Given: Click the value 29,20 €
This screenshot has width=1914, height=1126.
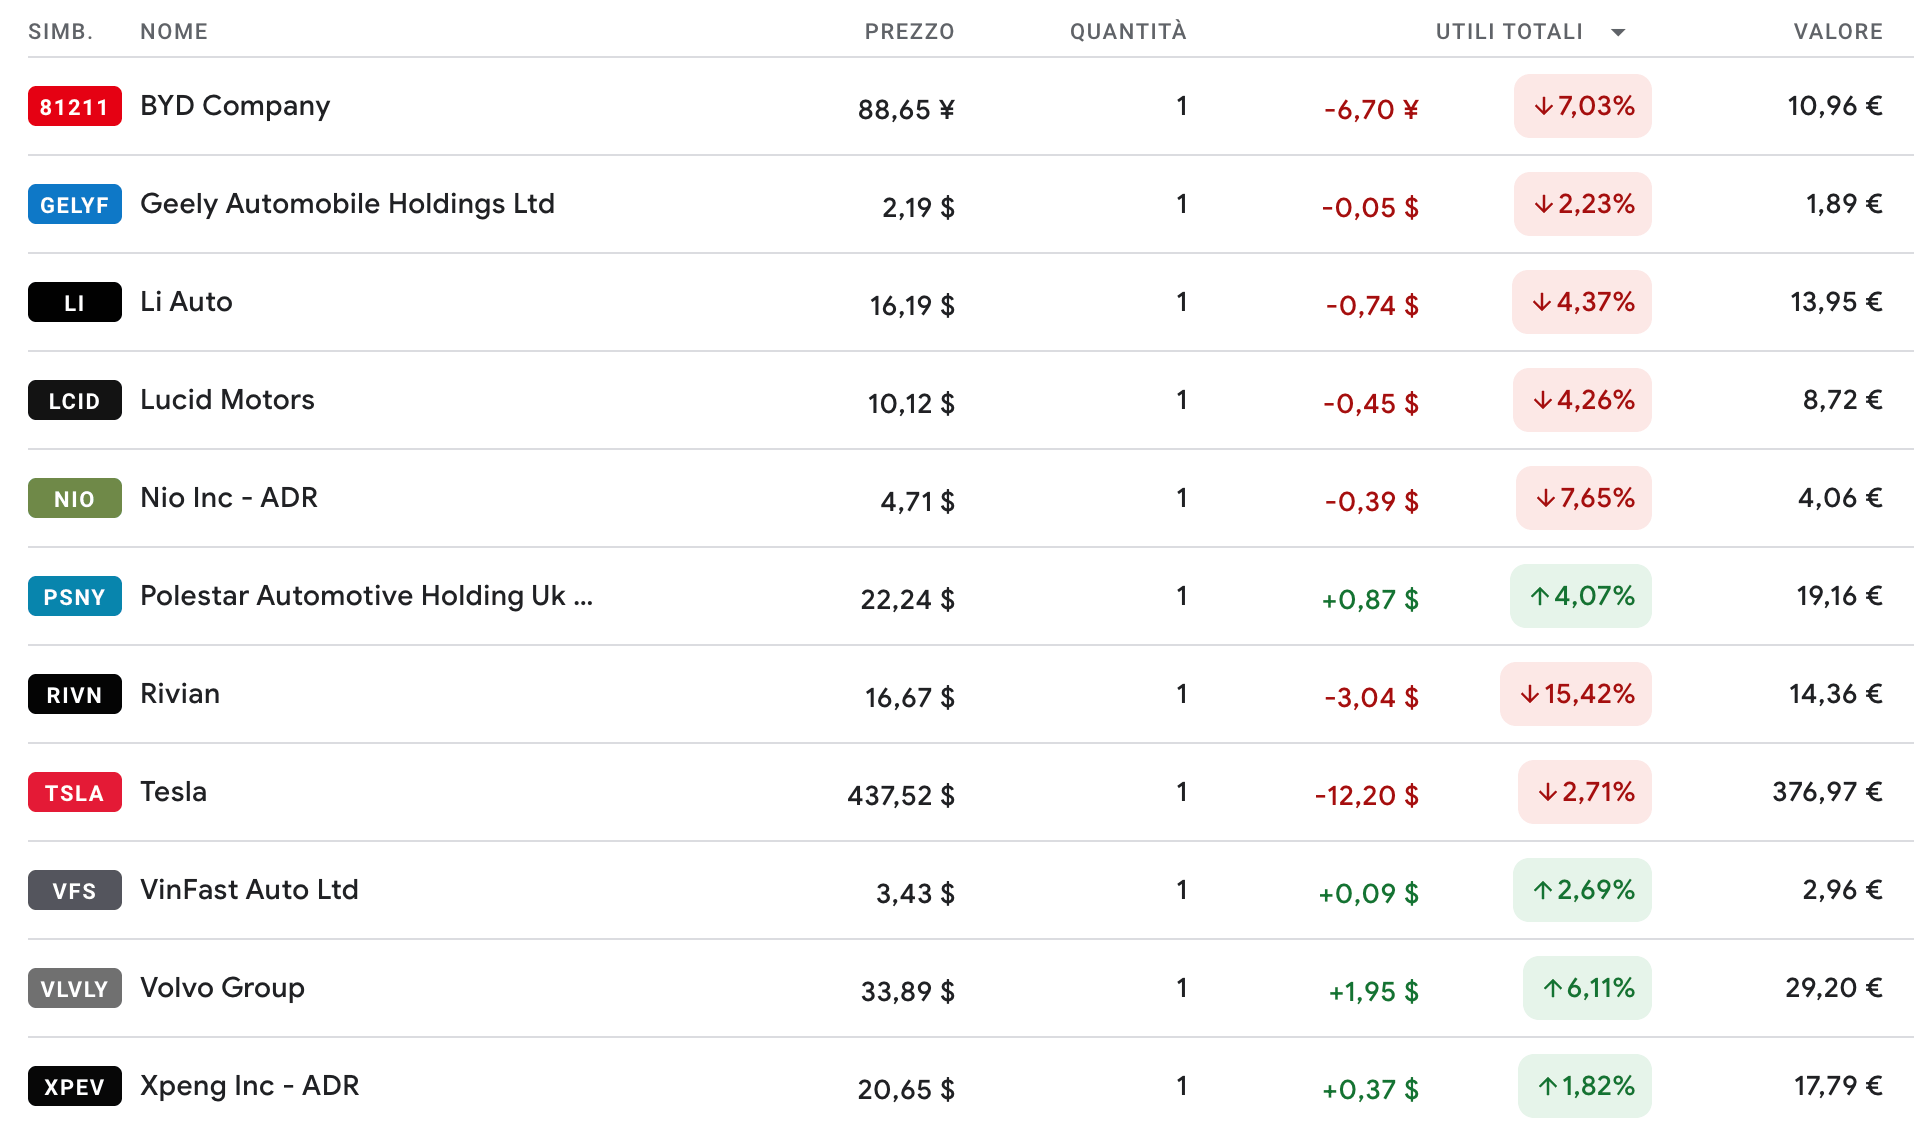Looking at the screenshot, I should click(x=1834, y=988).
